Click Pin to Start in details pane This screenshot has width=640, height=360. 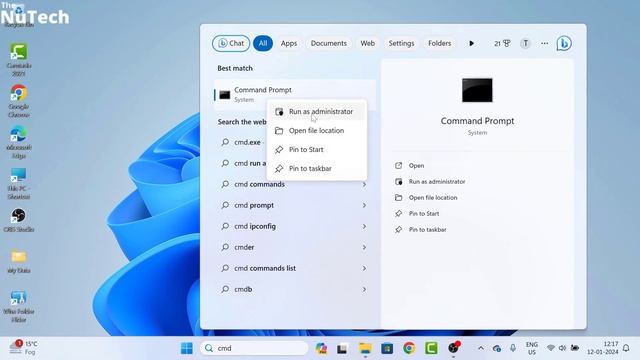(417, 213)
